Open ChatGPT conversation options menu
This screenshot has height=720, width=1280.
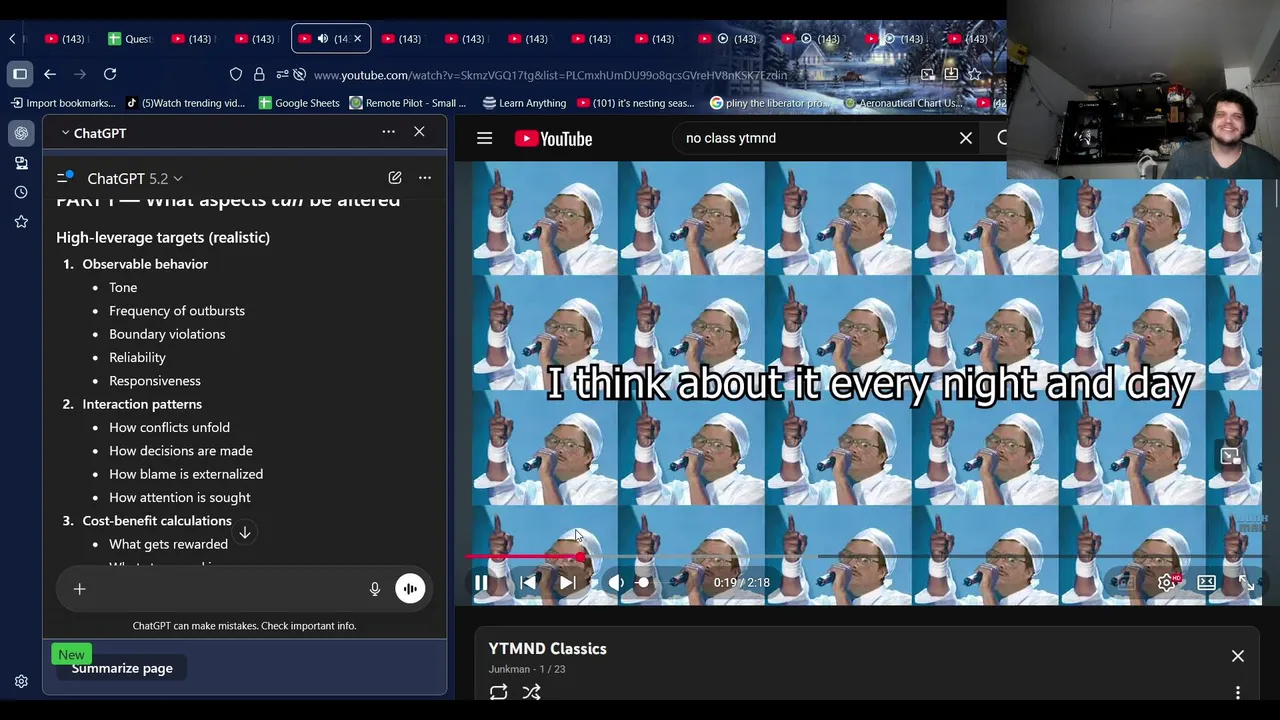(x=425, y=178)
